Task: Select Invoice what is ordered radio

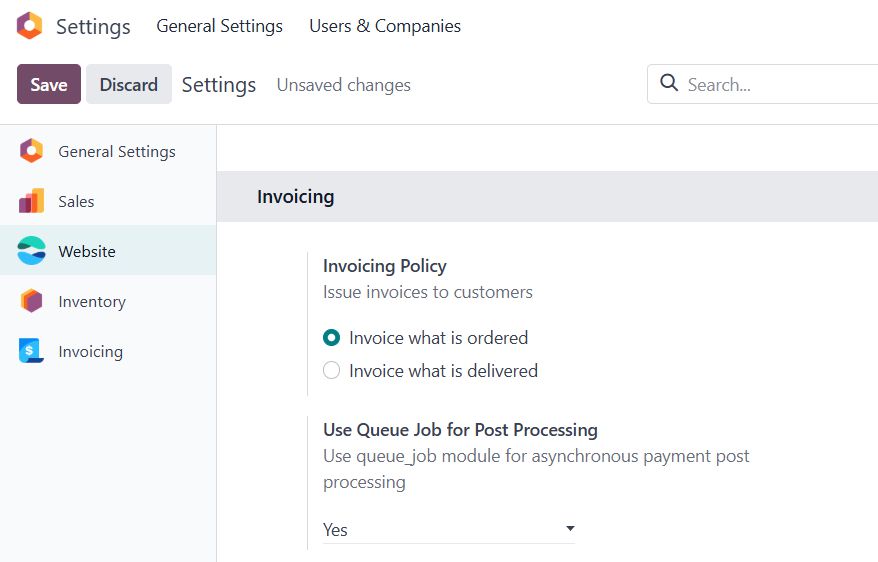Action: [x=332, y=338]
